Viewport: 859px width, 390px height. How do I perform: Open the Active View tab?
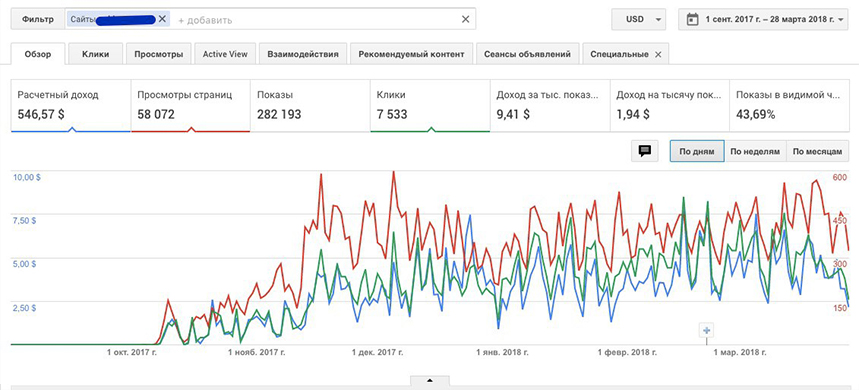tap(225, 54)
